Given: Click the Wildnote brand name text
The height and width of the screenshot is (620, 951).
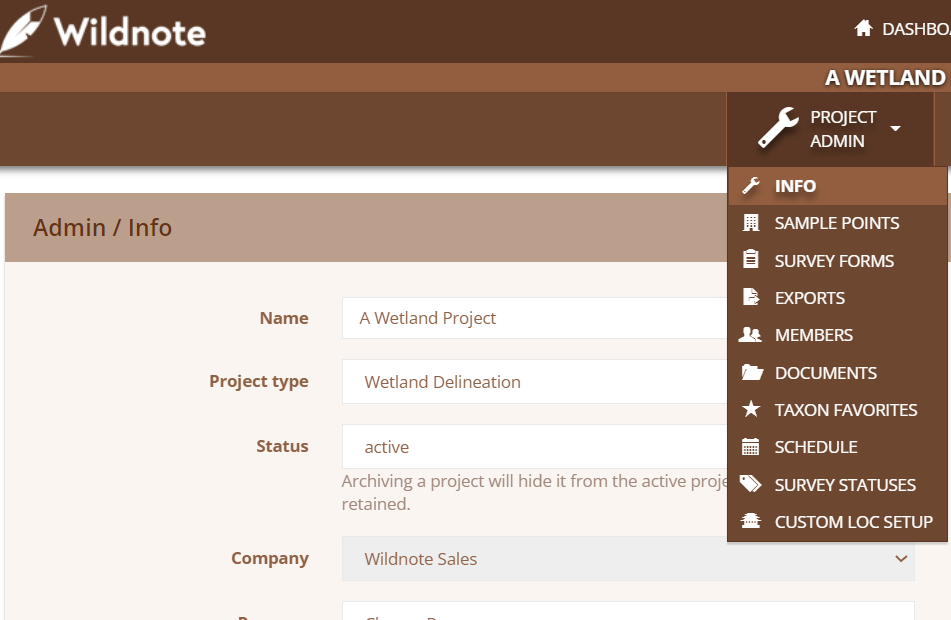Looking at the screenshot, I should [x=130, y=32].
